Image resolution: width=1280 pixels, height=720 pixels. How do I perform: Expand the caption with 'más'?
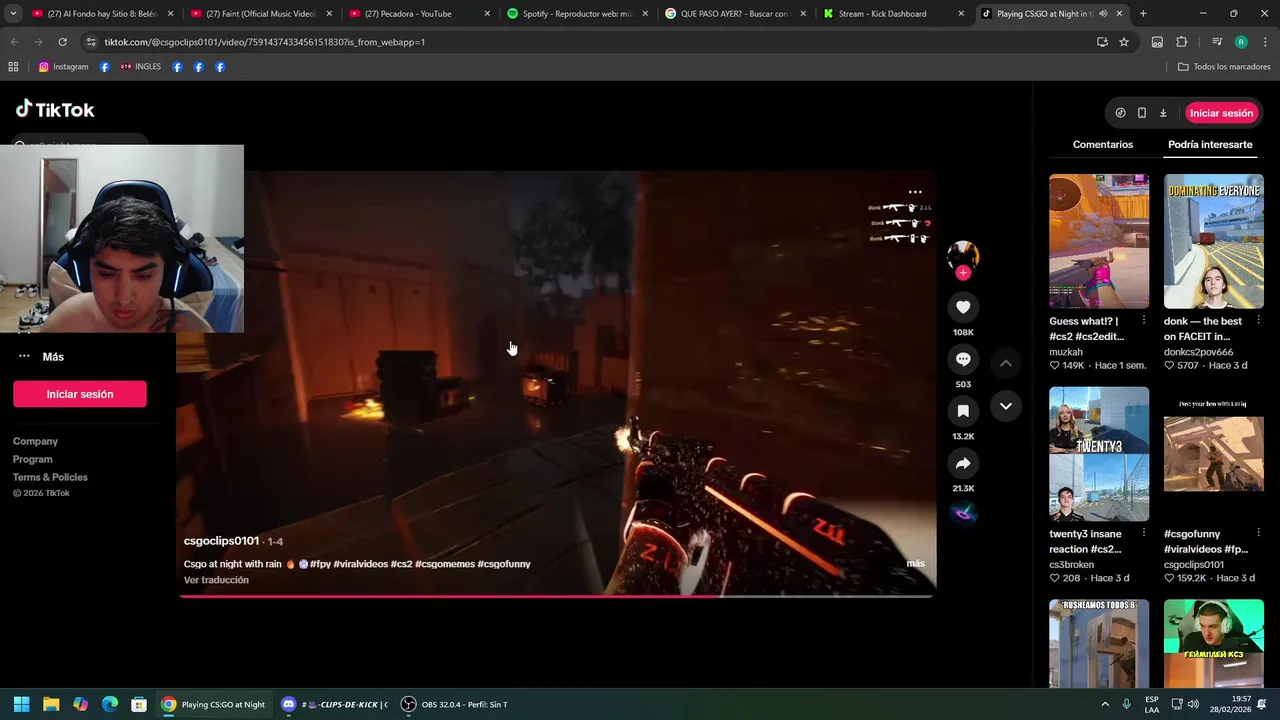(x=915, y=564)
